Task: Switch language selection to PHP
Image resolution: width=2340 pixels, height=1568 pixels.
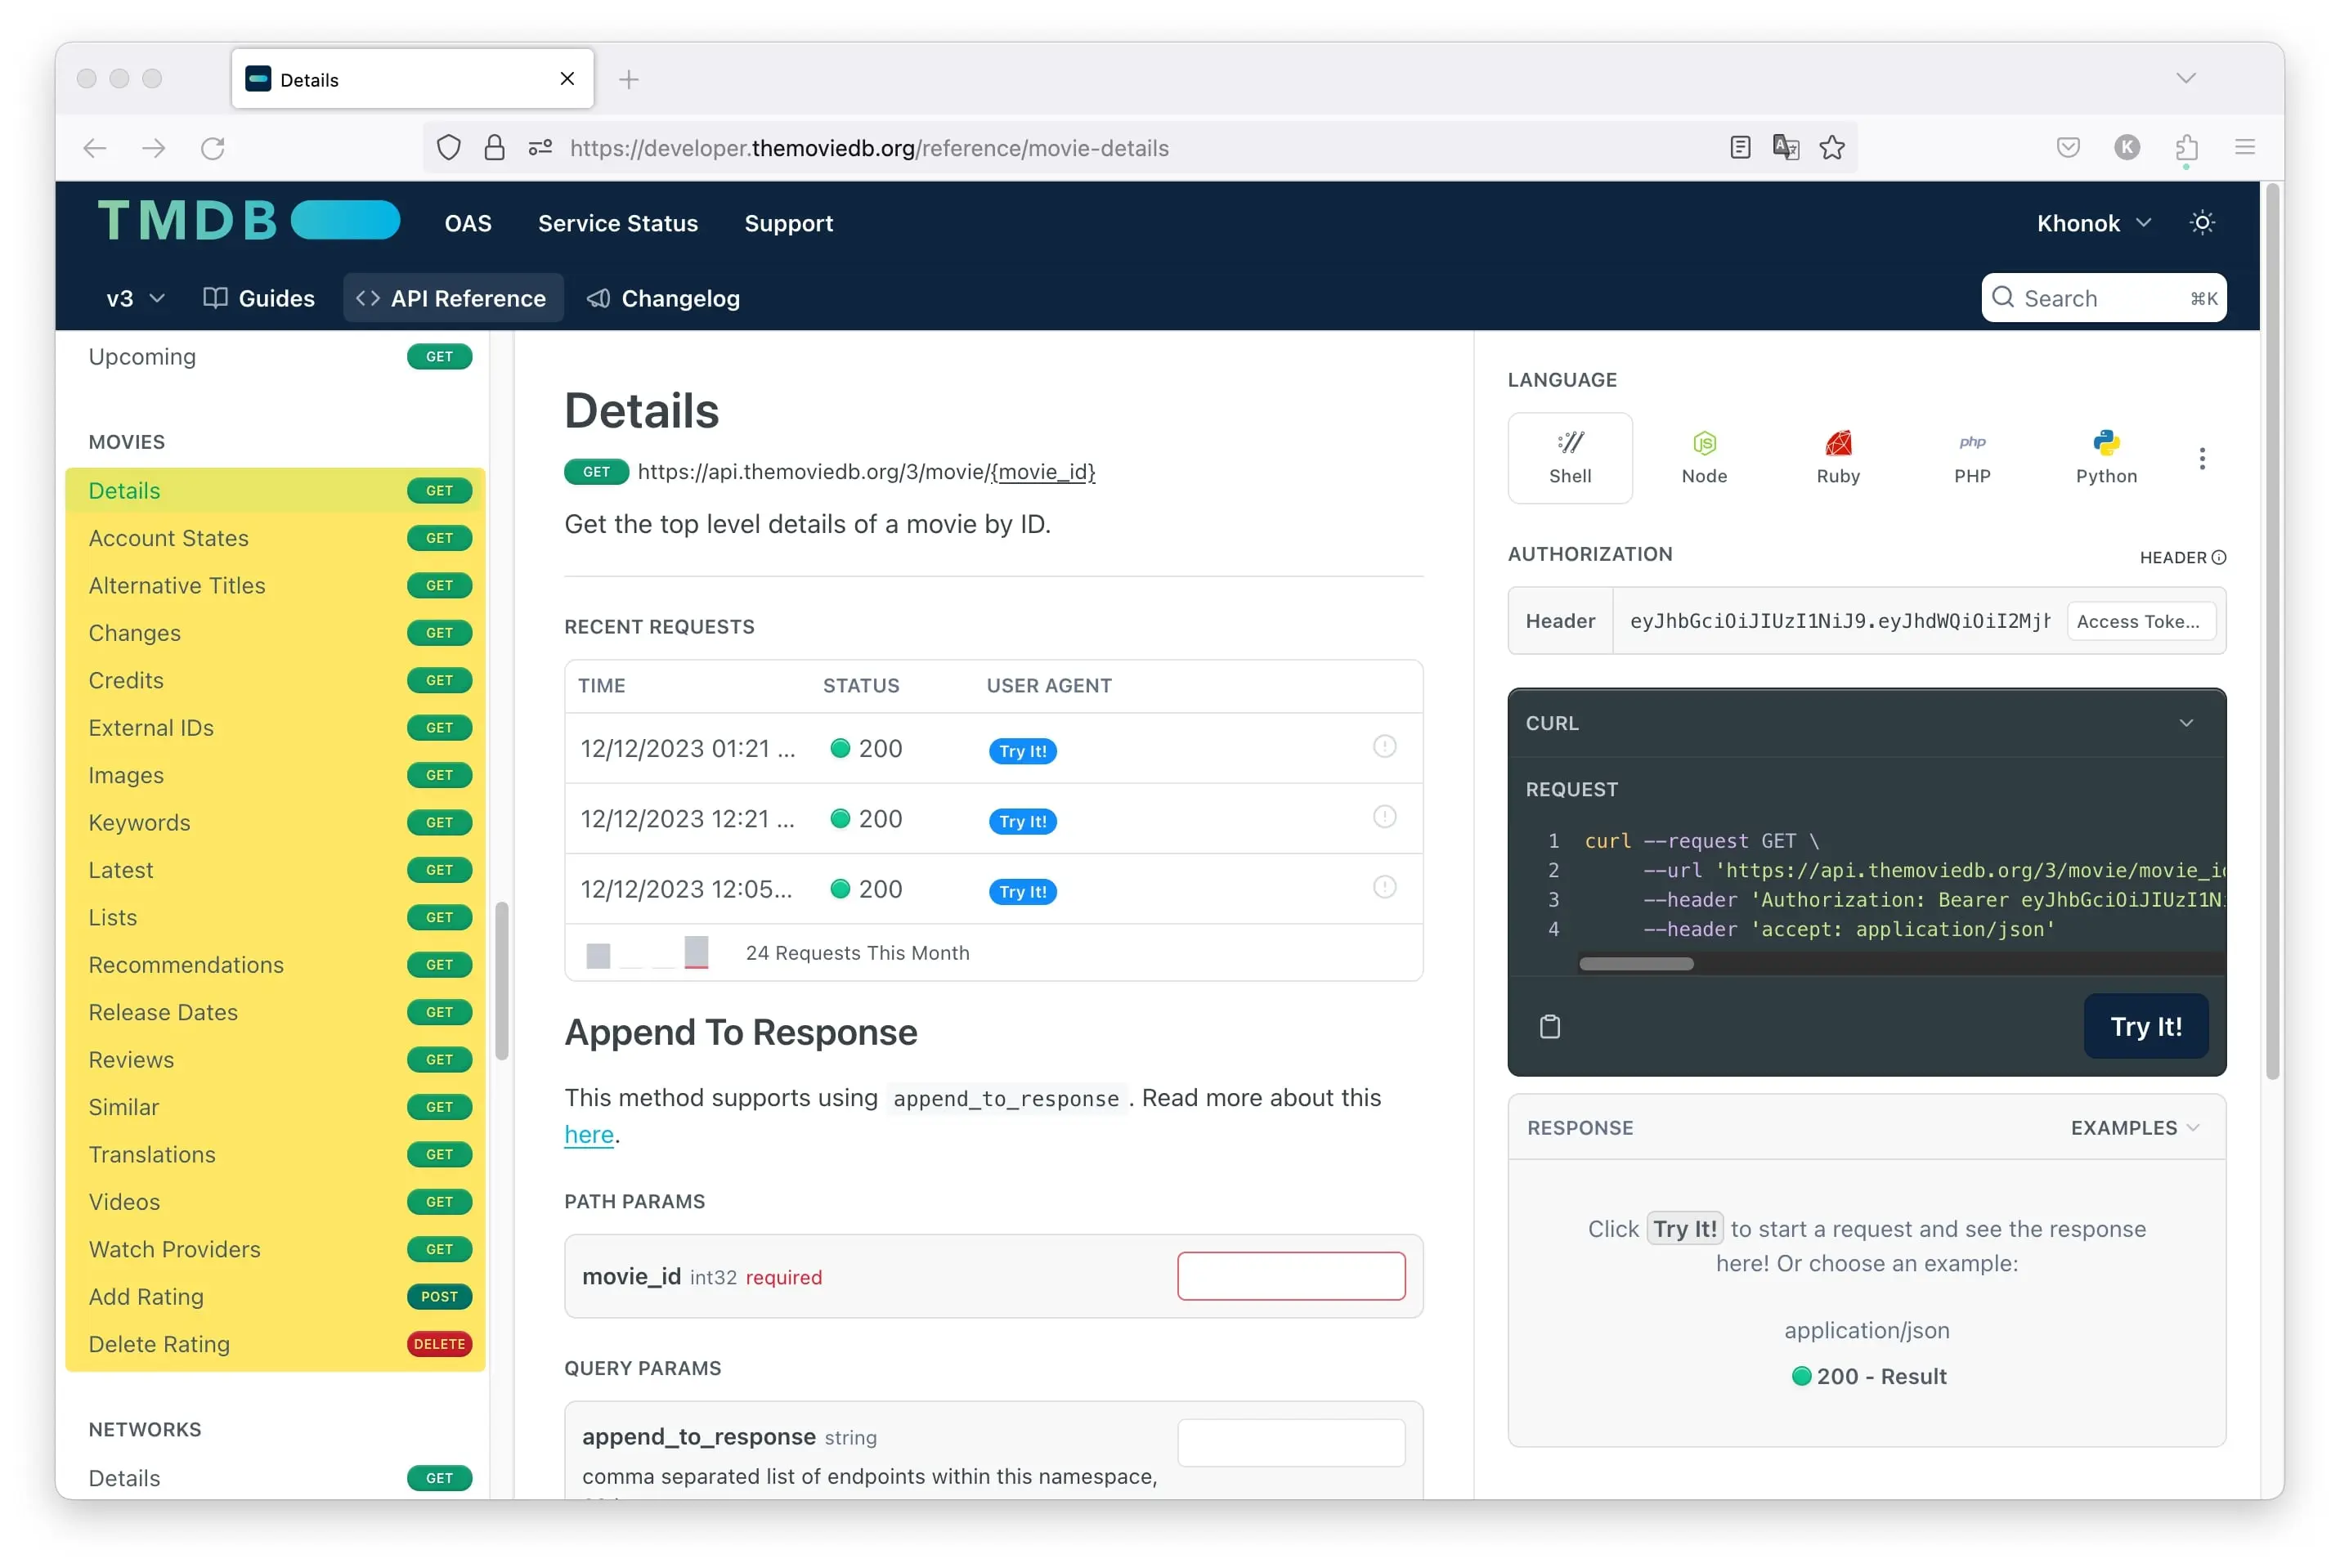Action: [1972, 458]
